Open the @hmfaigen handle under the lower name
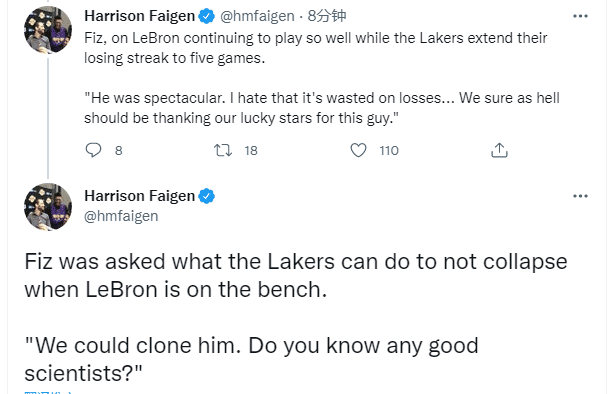Screen dimensions: 608x394 tap(121, 216)
